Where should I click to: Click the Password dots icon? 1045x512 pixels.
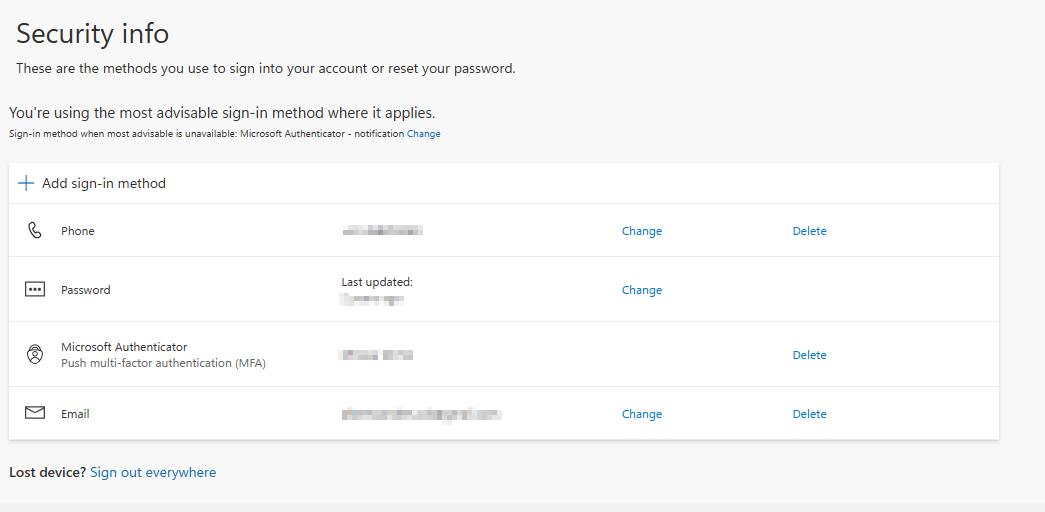(x=35, y=289)
